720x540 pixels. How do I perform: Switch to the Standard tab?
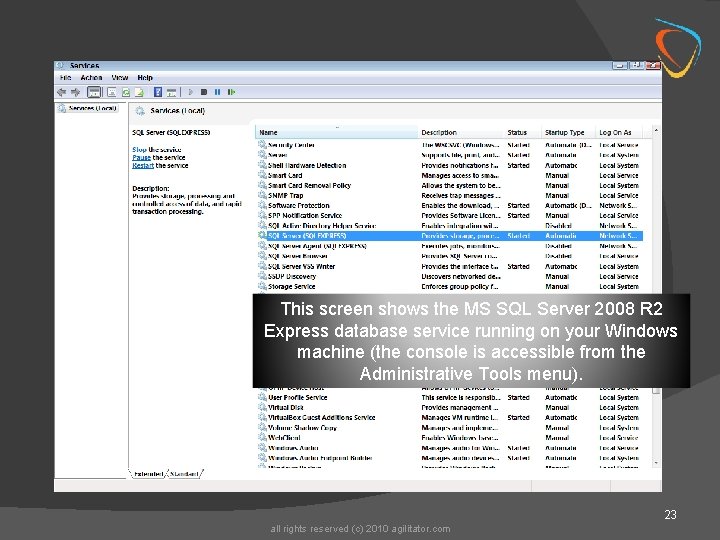184,474
